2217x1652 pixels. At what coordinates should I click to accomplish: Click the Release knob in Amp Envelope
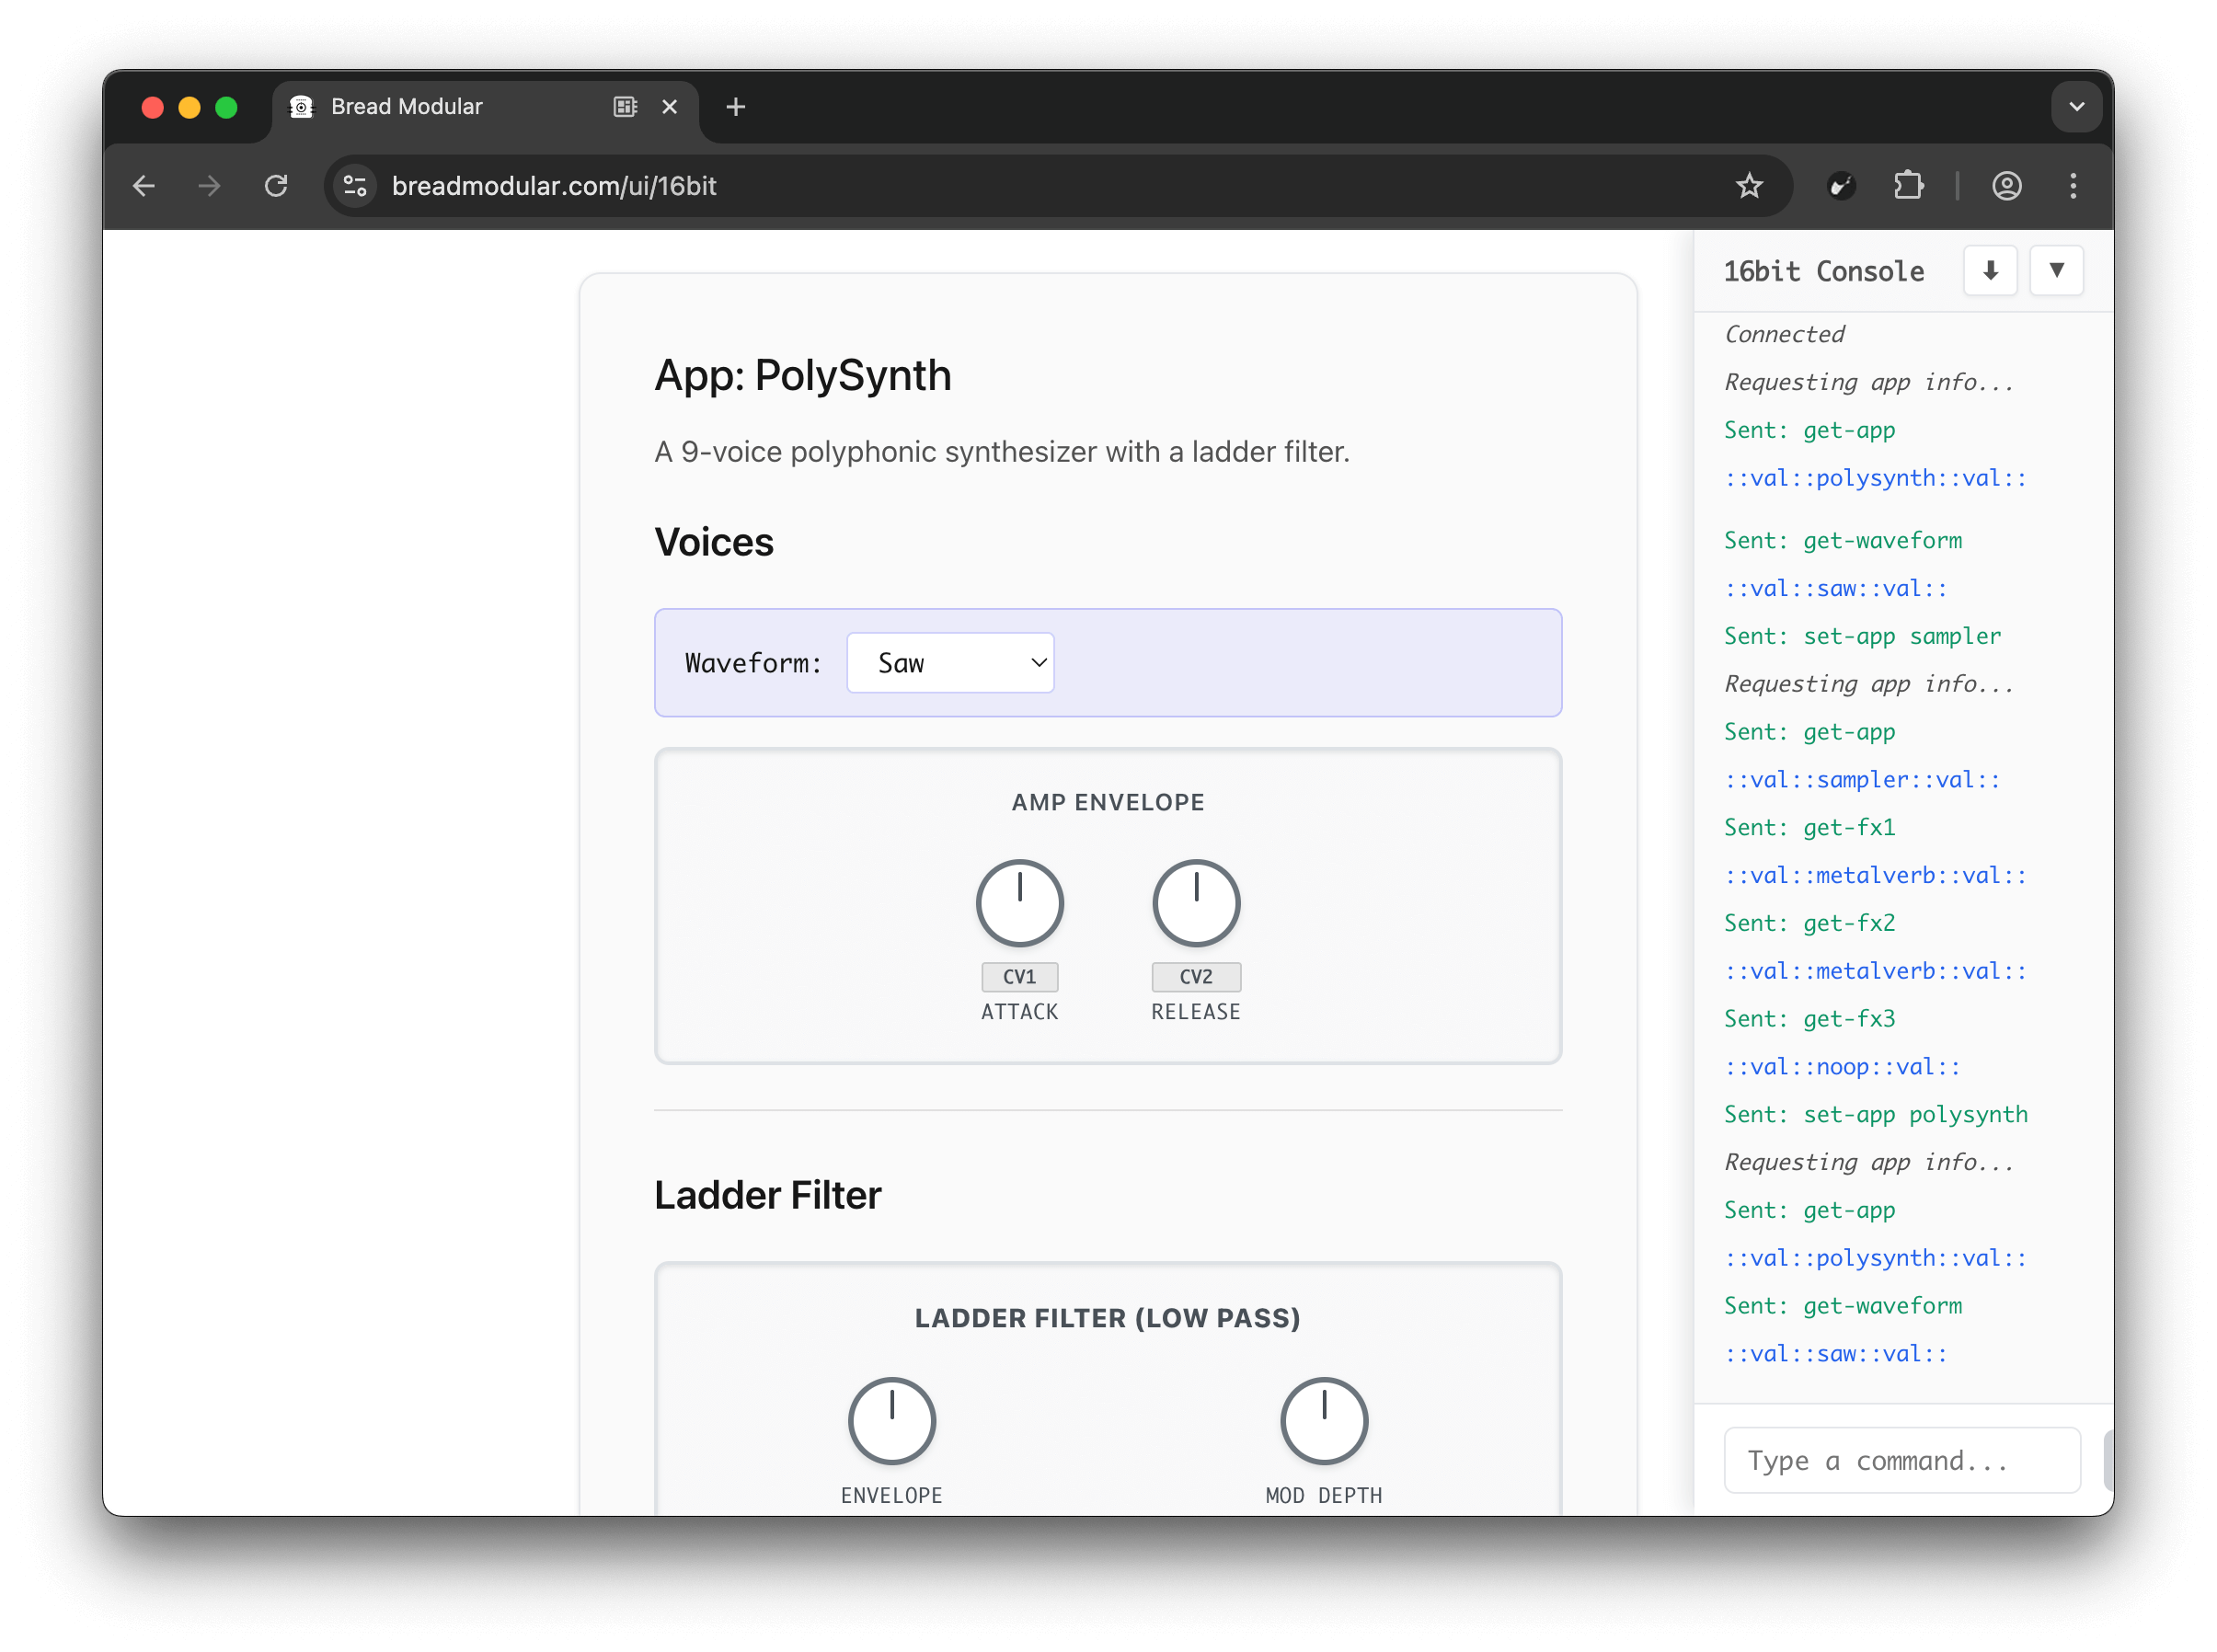(x=1195, y=903)
